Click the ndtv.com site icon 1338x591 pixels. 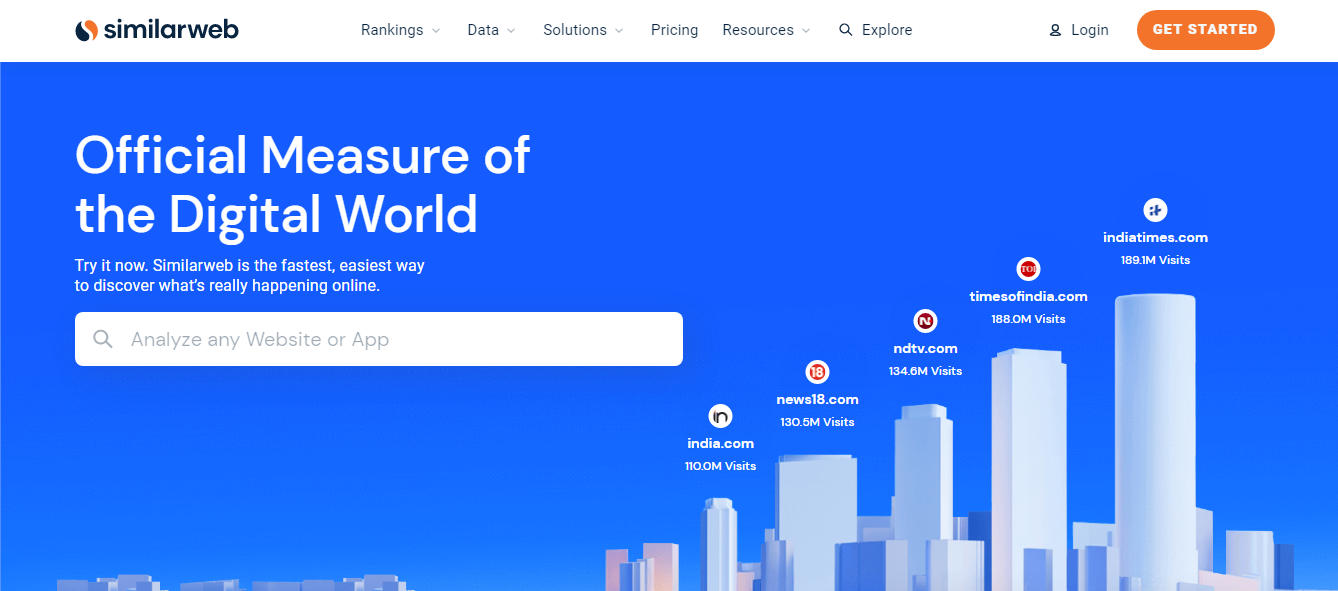pyautogui.click(x=925, y=321)
